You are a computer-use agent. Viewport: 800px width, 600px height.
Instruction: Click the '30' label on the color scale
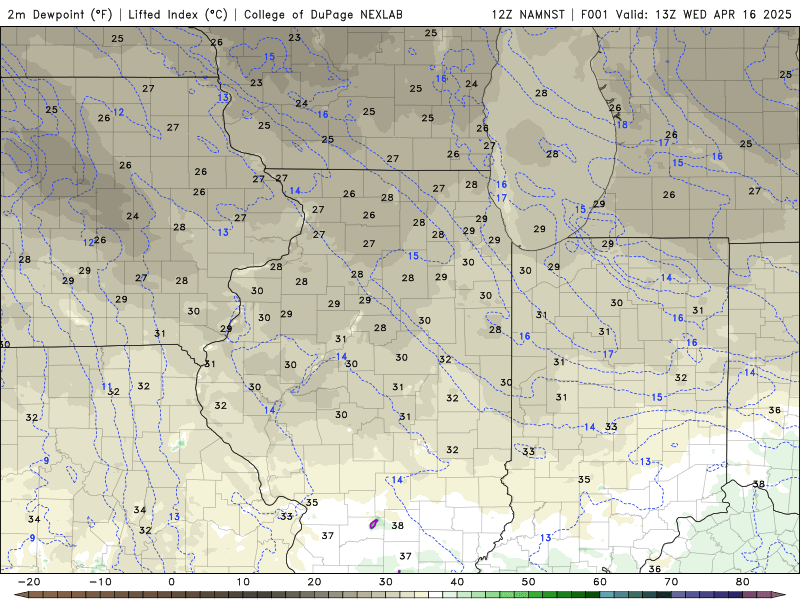(386, 582)
